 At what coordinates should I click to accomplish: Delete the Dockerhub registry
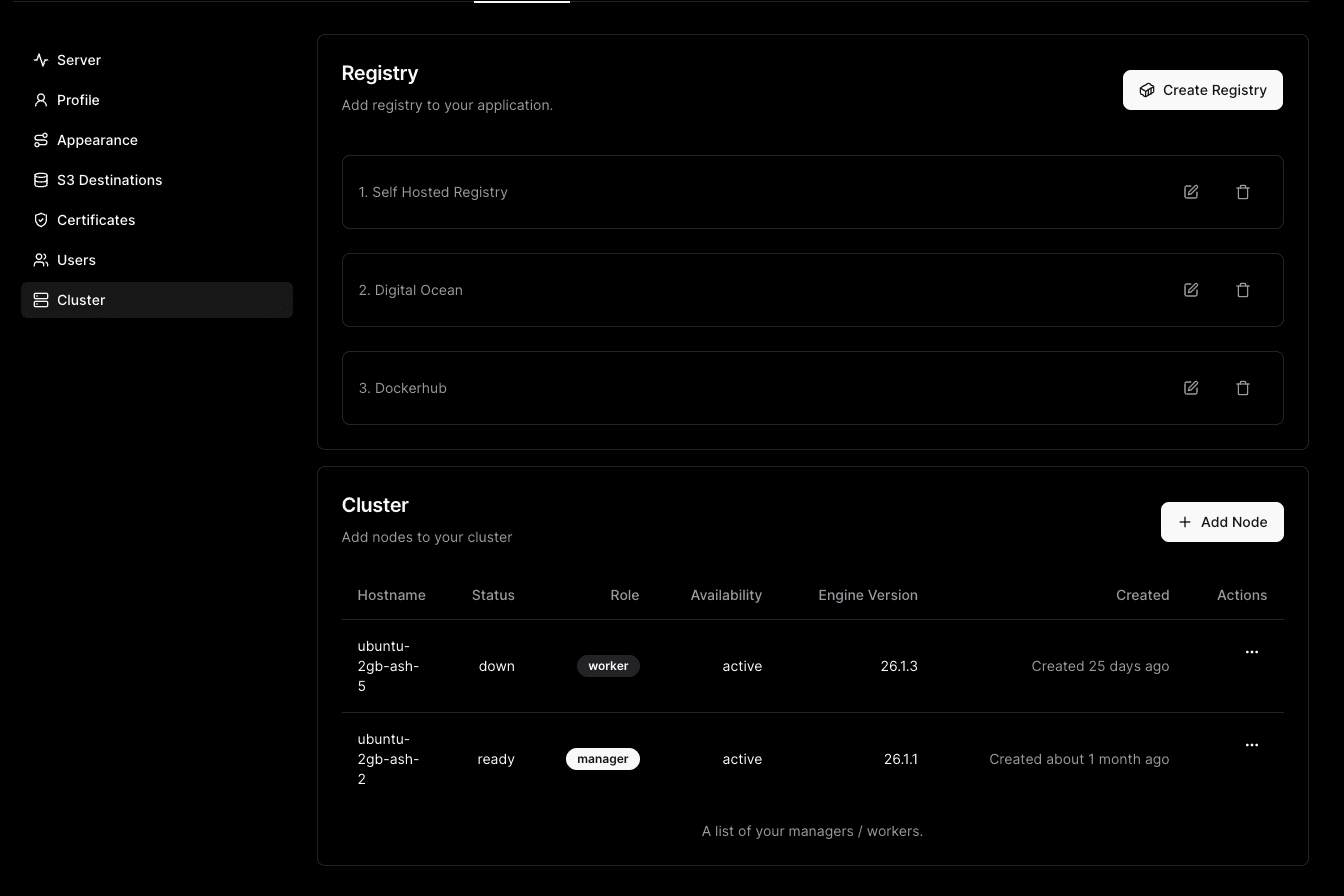1243,388
